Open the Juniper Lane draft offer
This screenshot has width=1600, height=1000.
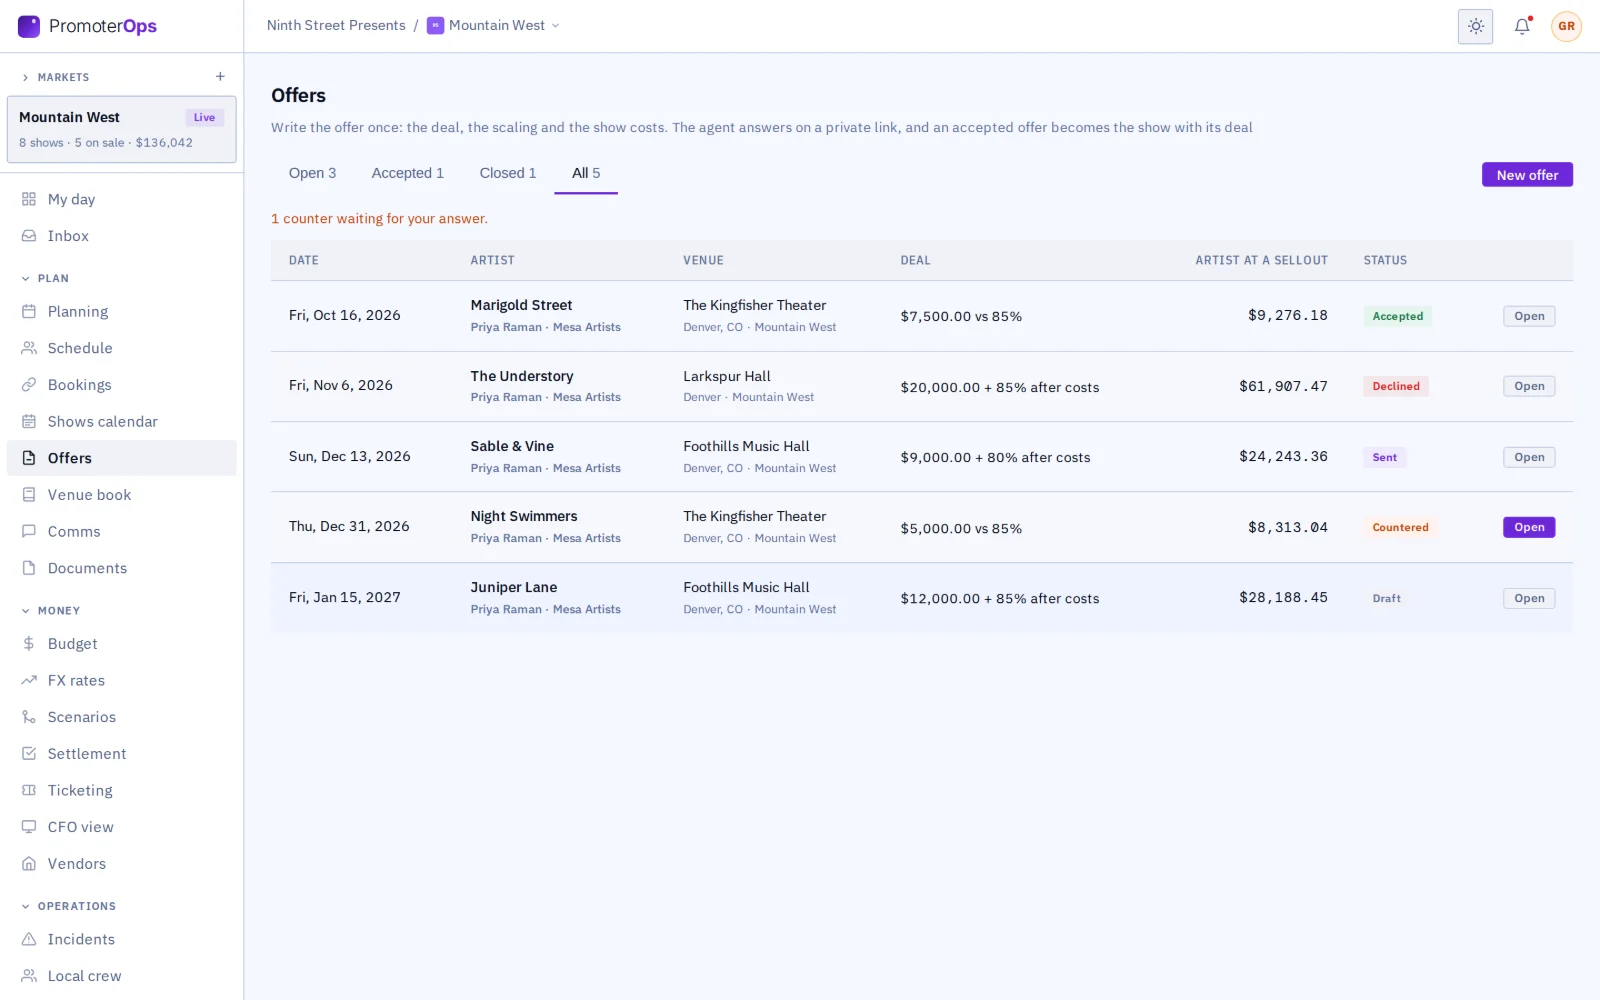point(1529,598)
